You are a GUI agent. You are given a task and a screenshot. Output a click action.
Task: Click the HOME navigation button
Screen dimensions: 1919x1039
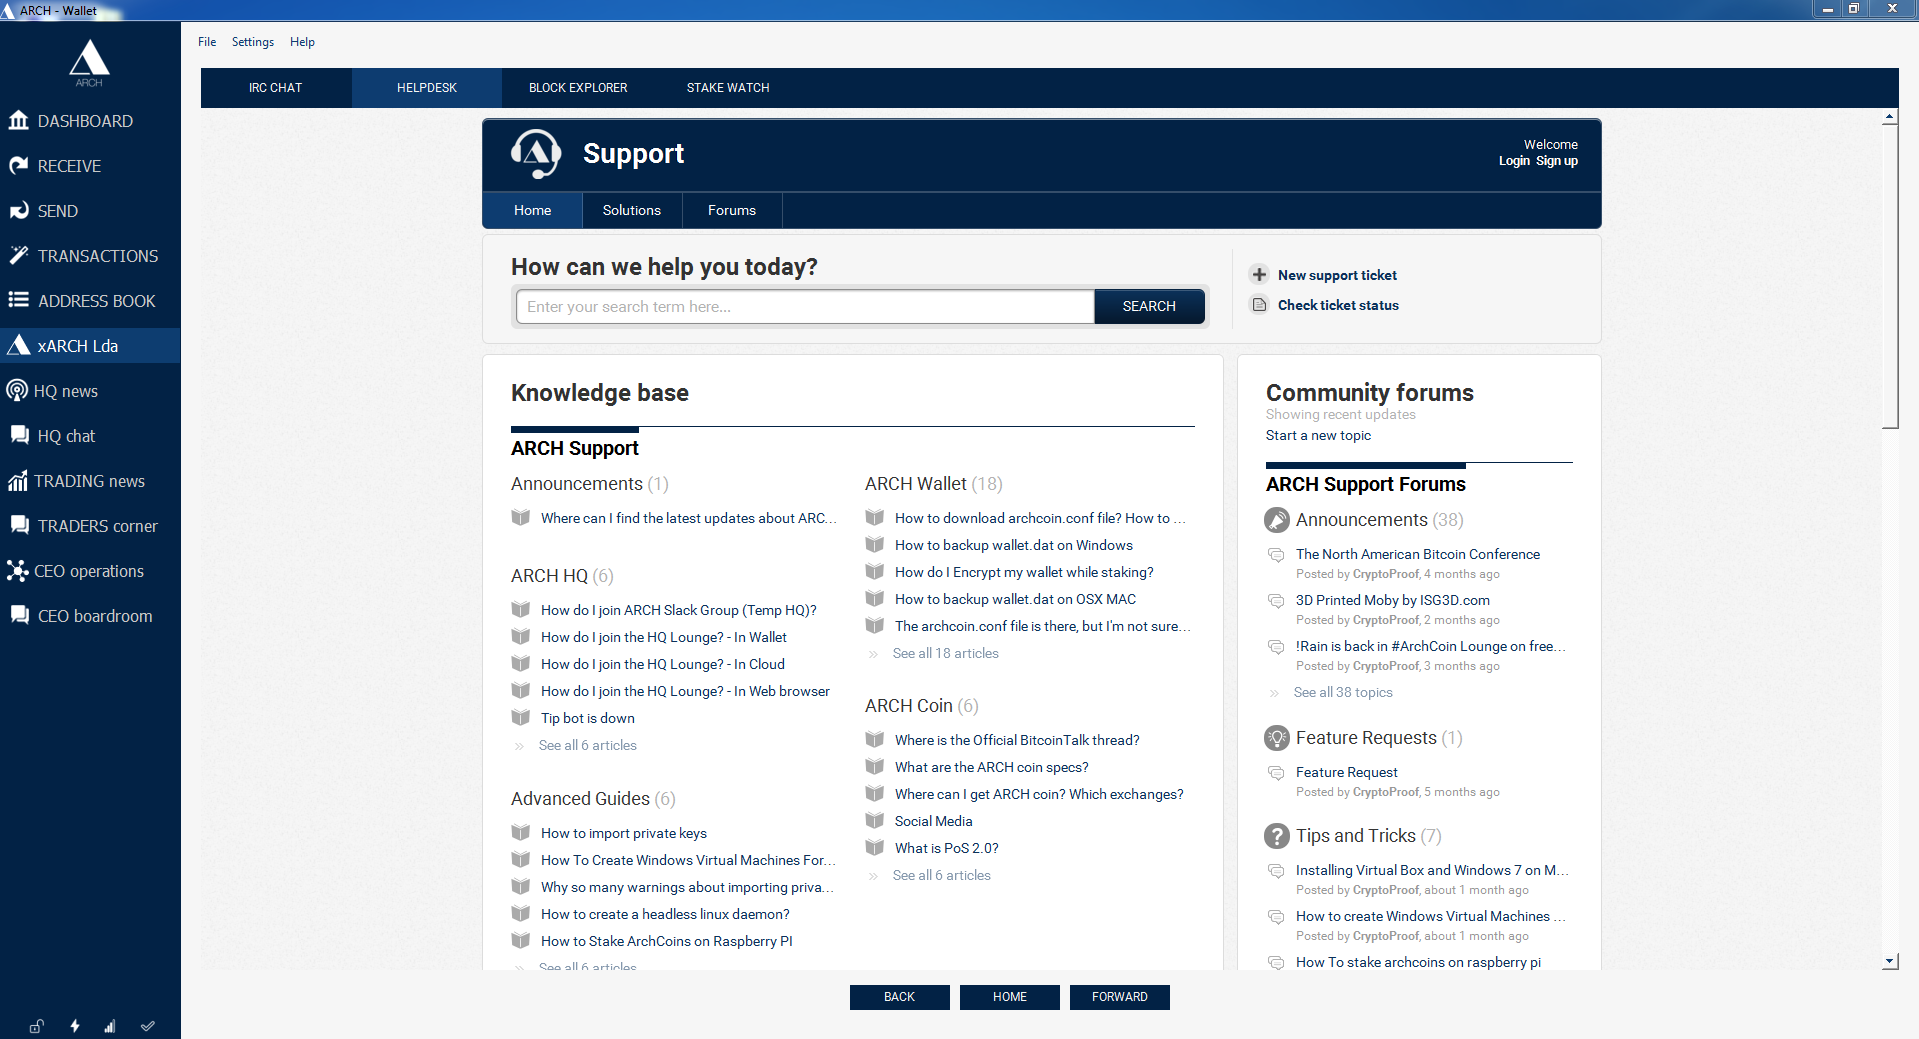1010,997
